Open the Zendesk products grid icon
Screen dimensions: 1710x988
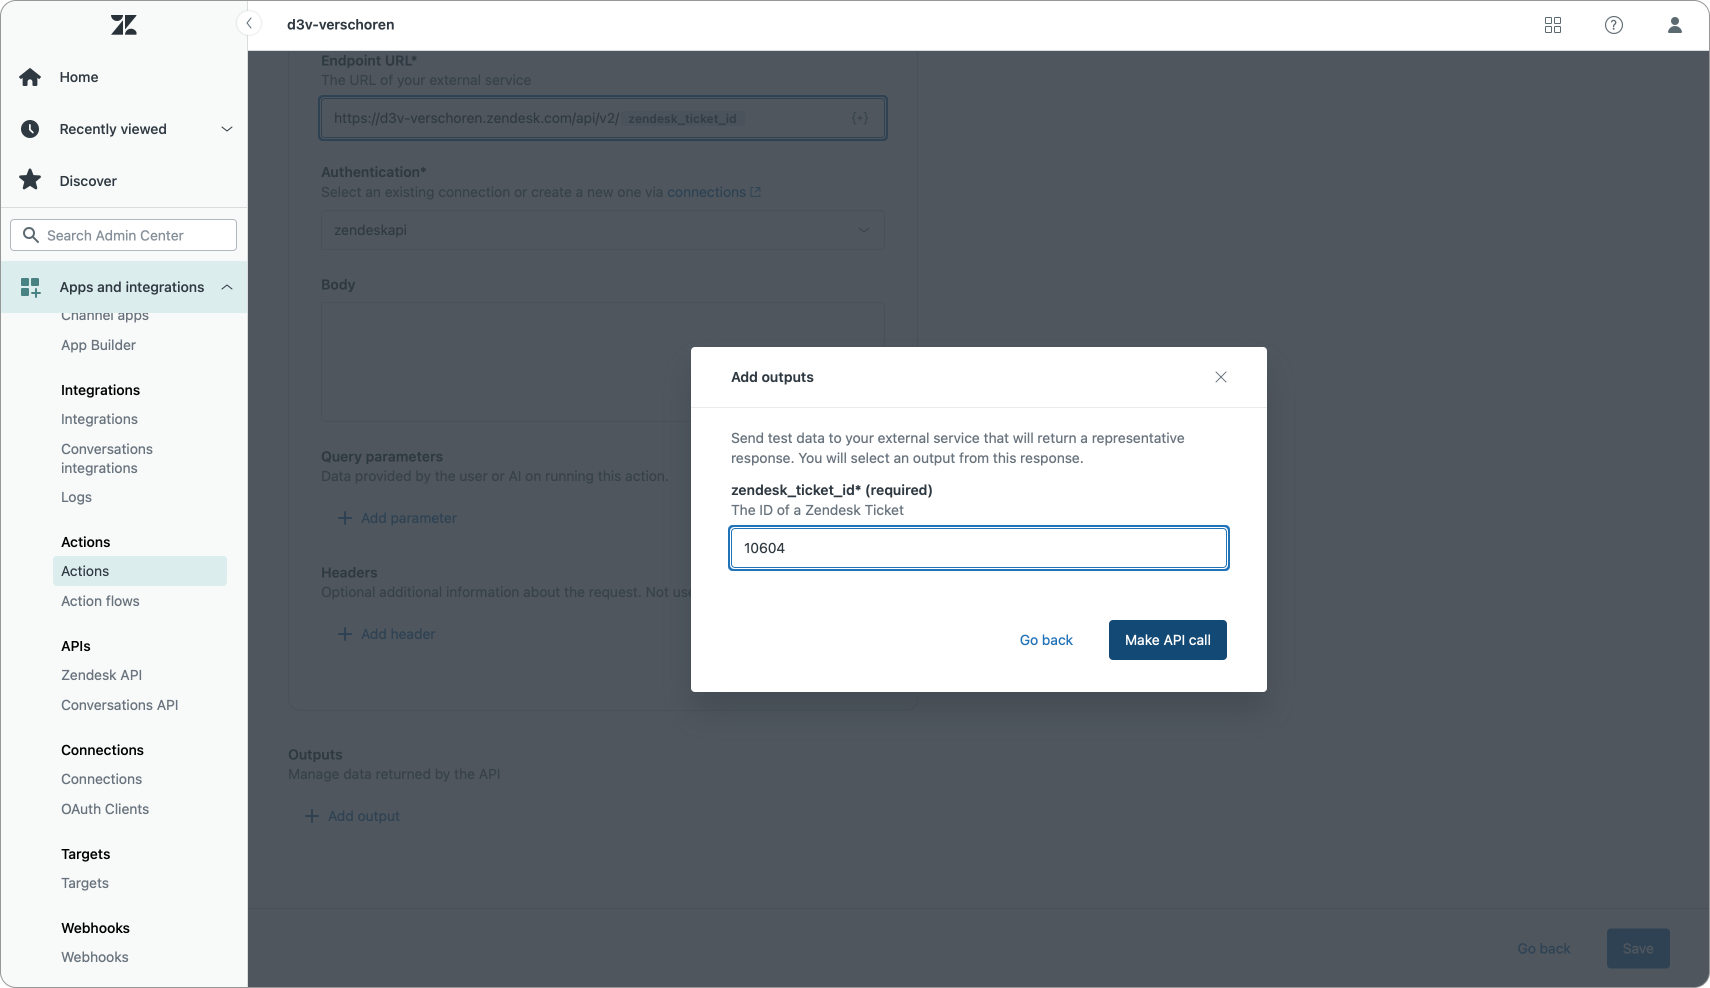1553,25
